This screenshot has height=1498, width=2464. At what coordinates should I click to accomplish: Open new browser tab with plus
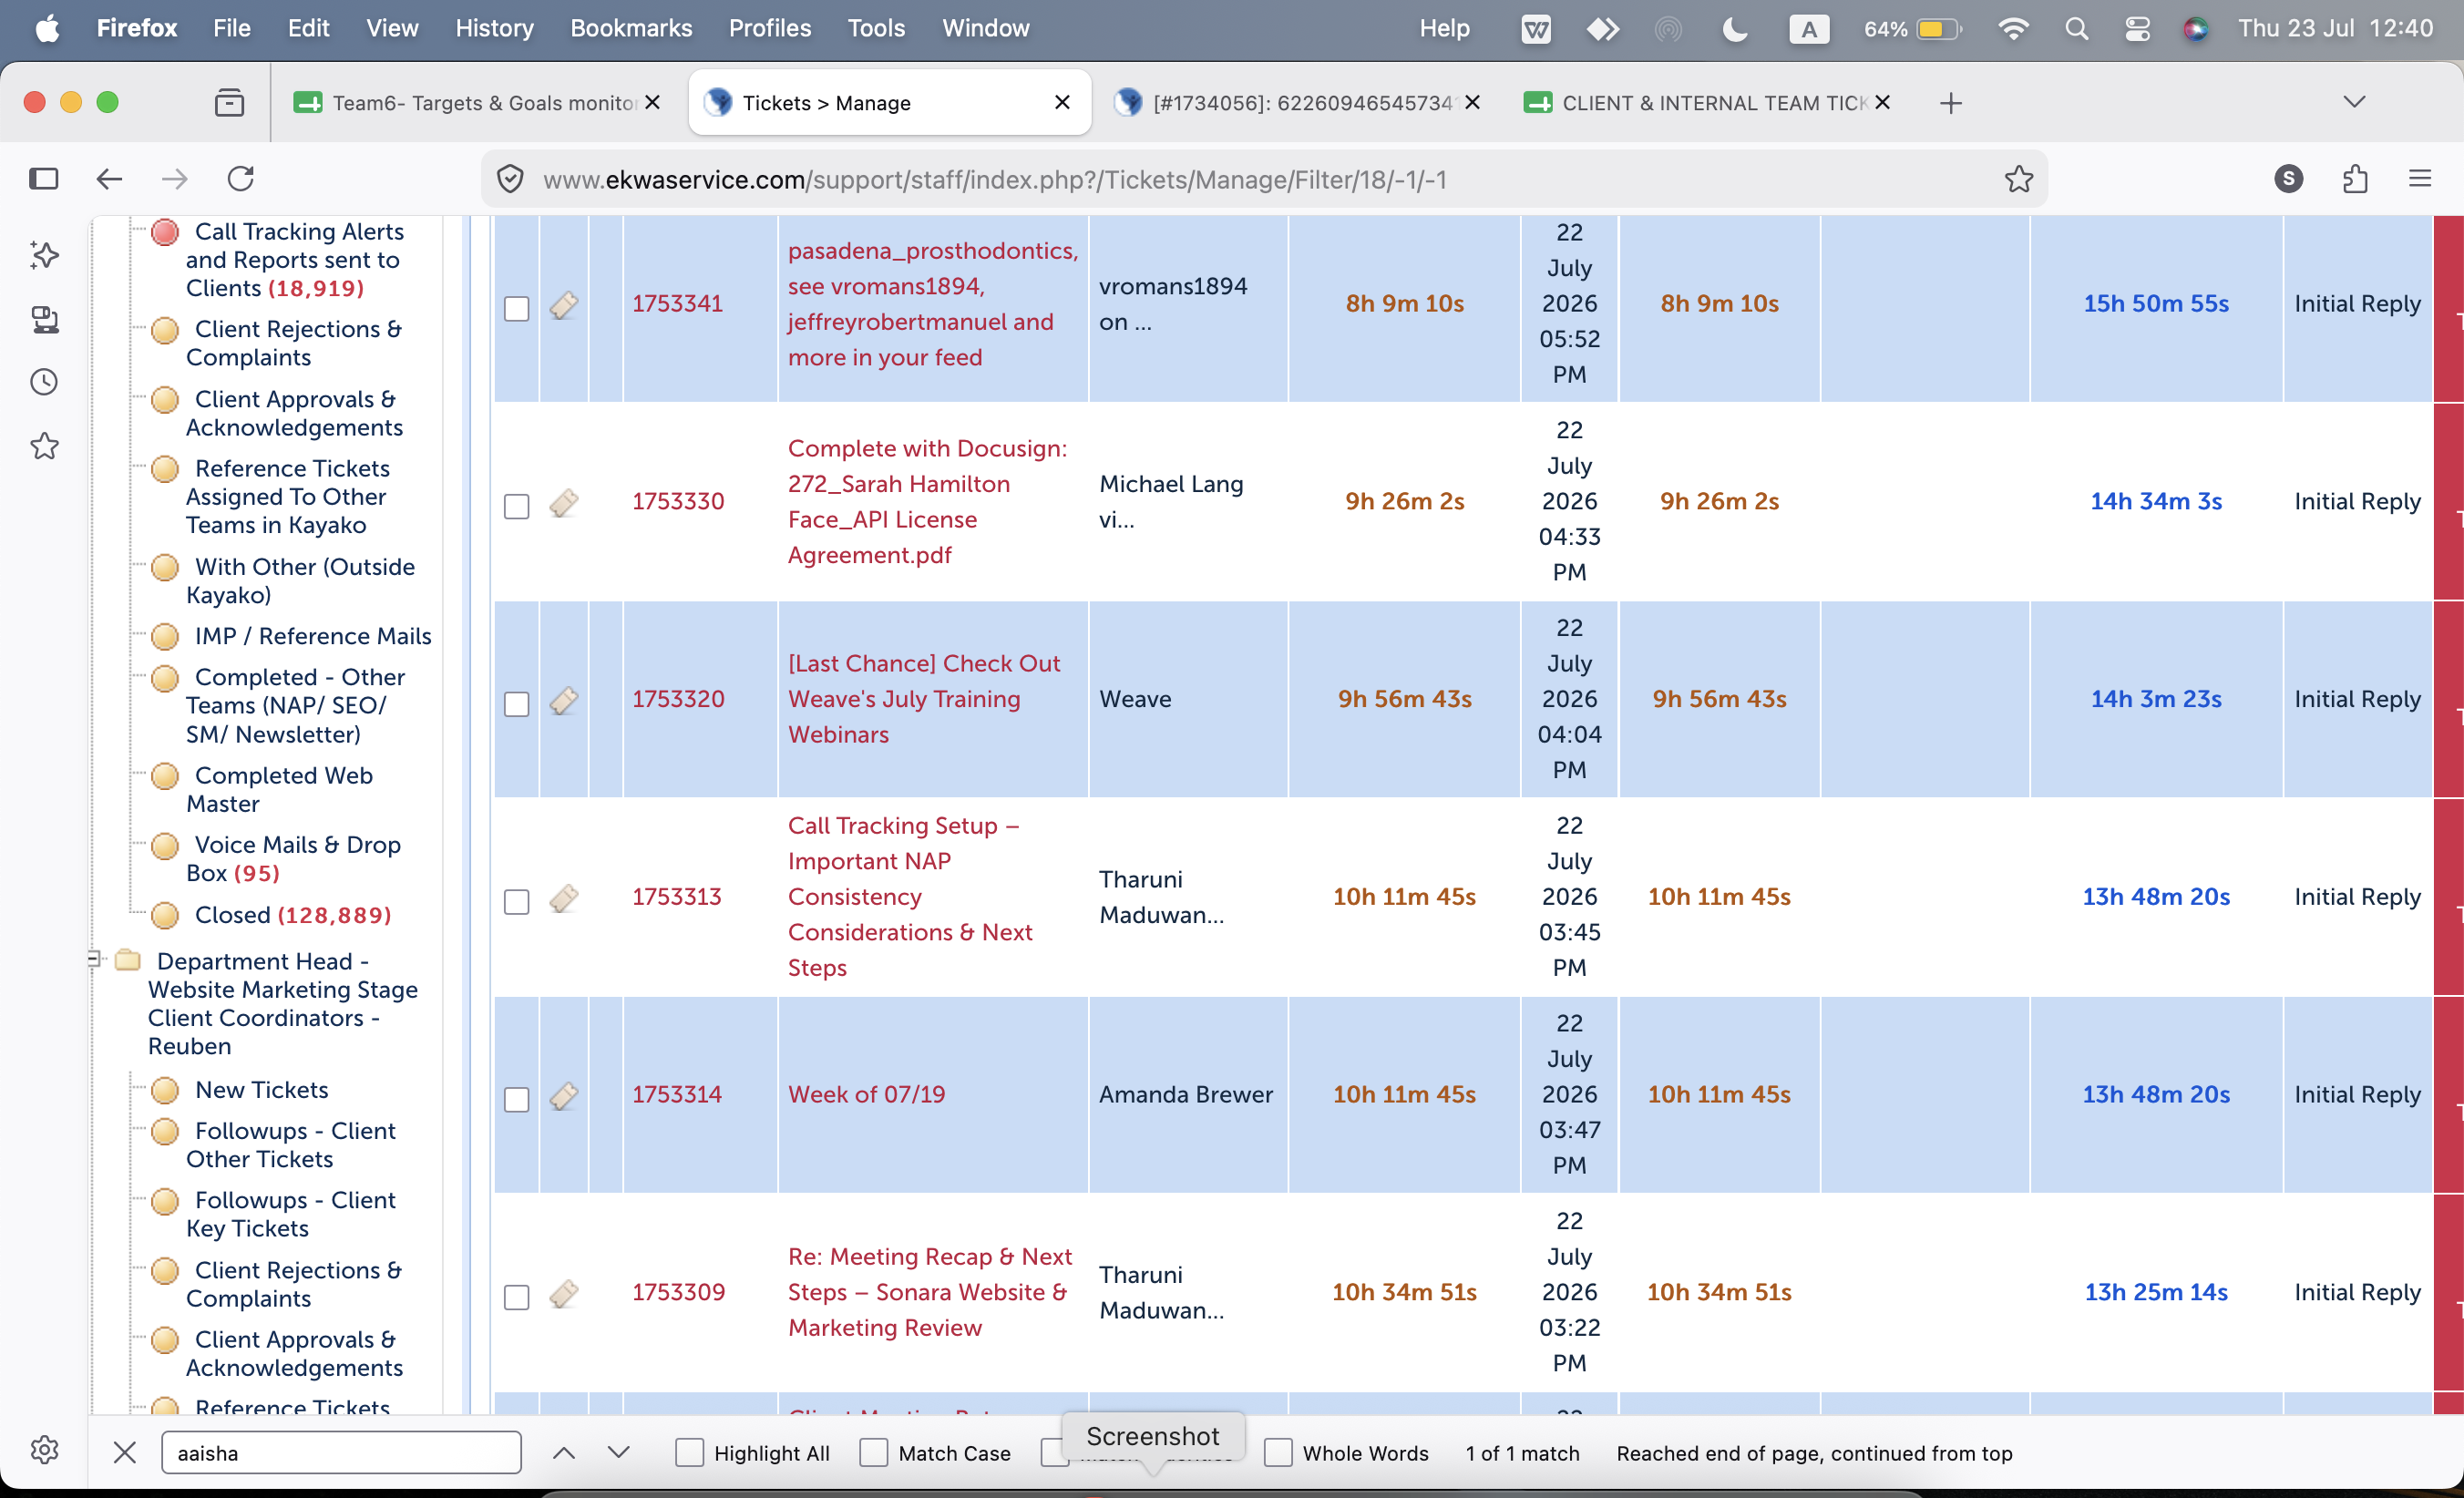click(1950, 103)
